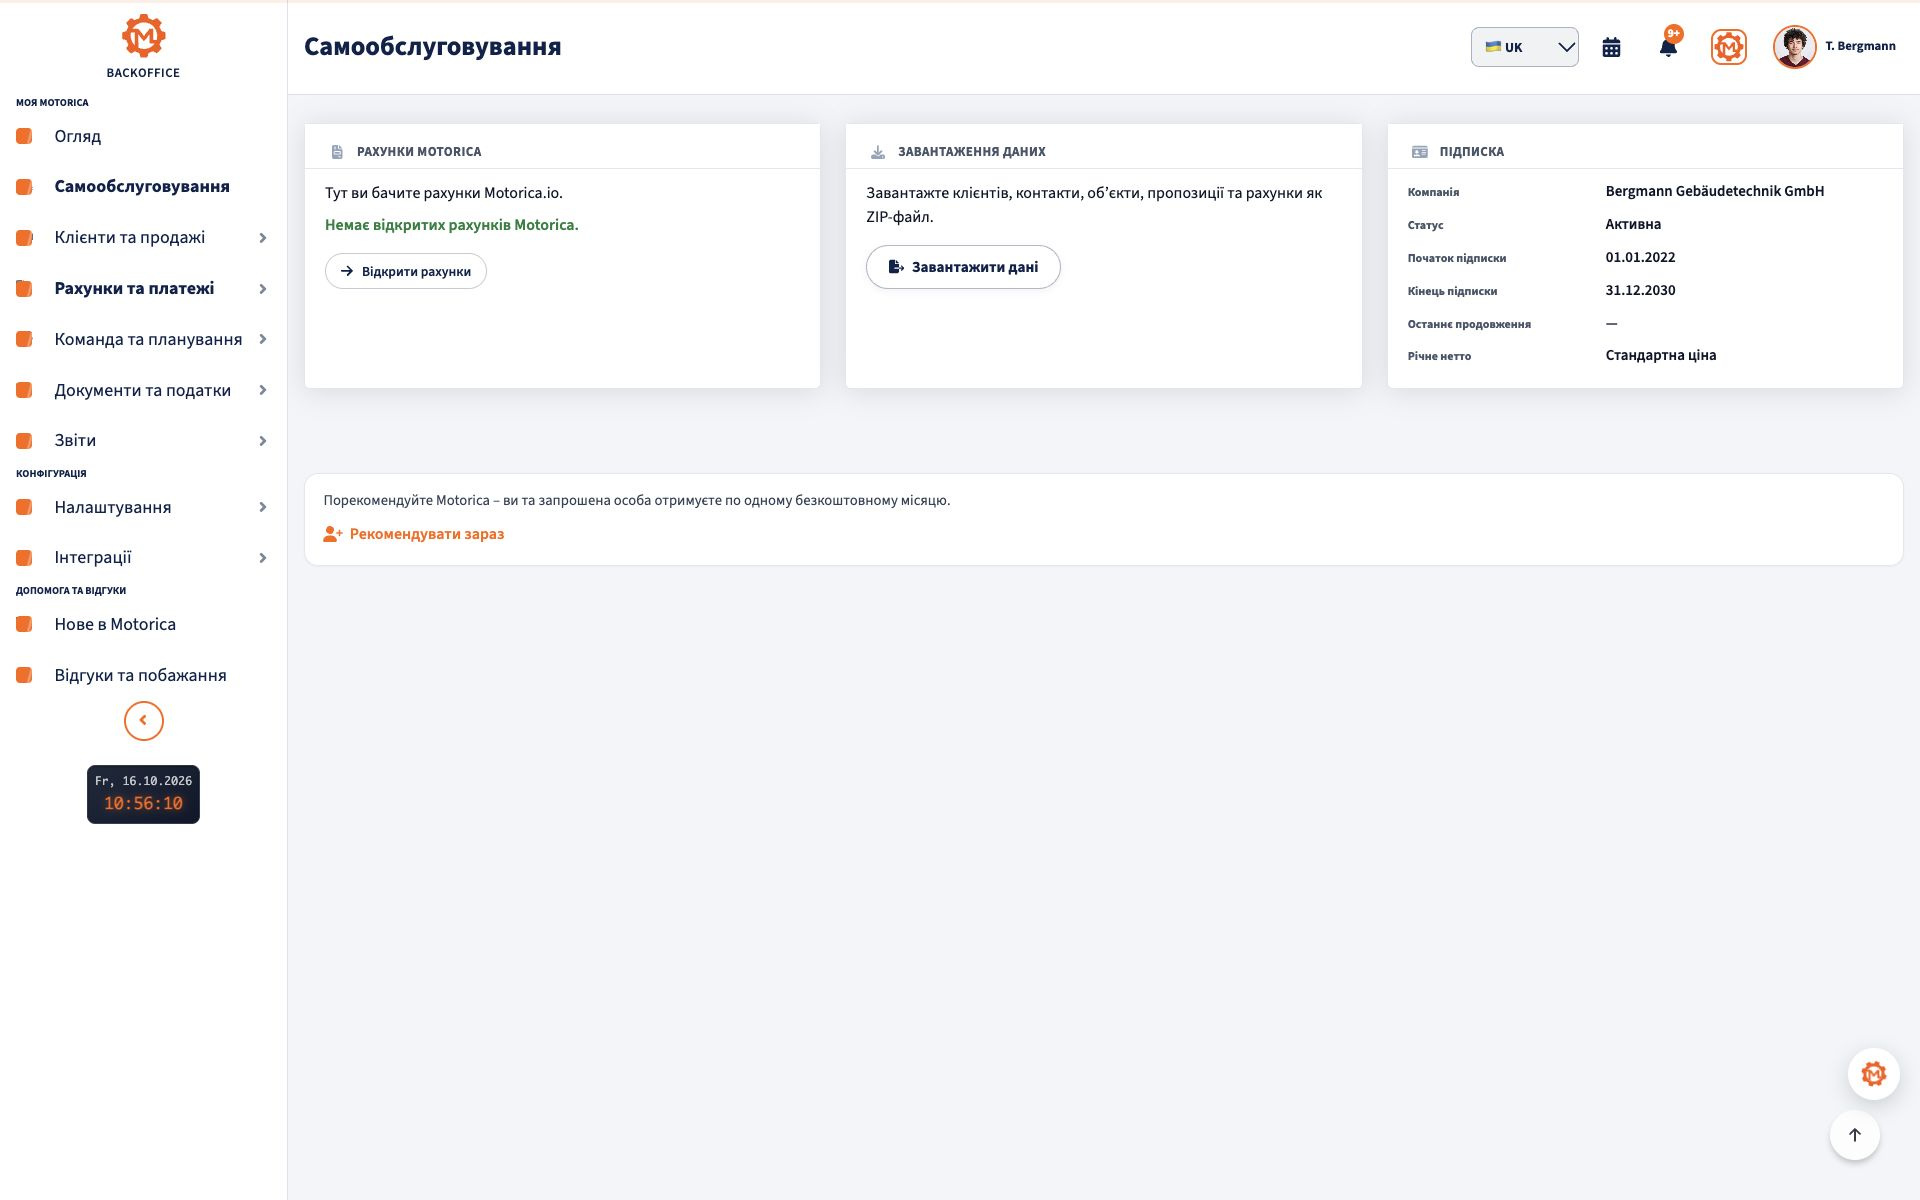Click the orange Motorica gear icon in header
The height and width of the screenshot is (1200, 1920).
(1728, 47)
